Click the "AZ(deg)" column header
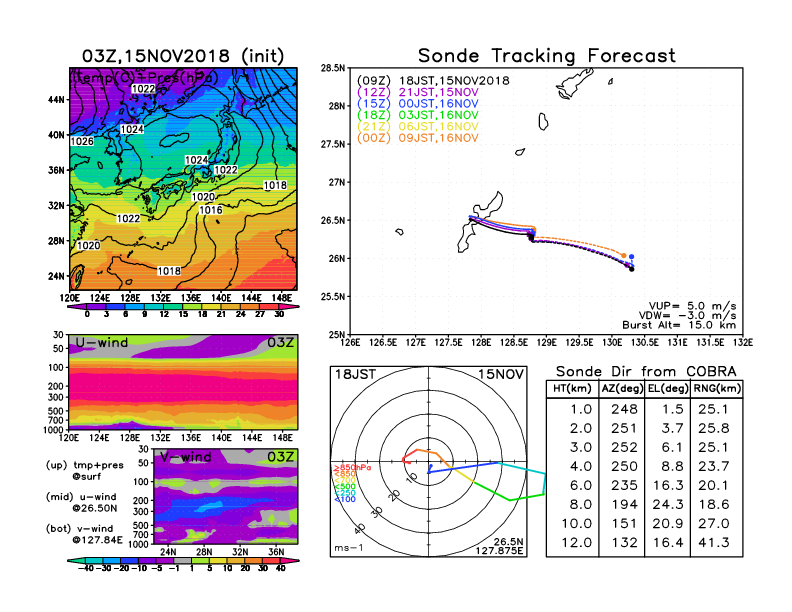 (622, 389)
